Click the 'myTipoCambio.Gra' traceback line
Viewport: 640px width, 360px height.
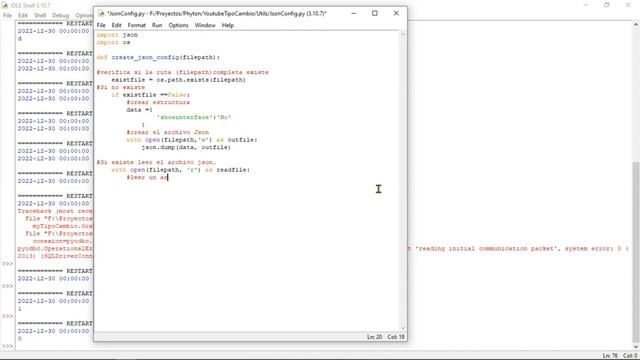tap(62, 226)
